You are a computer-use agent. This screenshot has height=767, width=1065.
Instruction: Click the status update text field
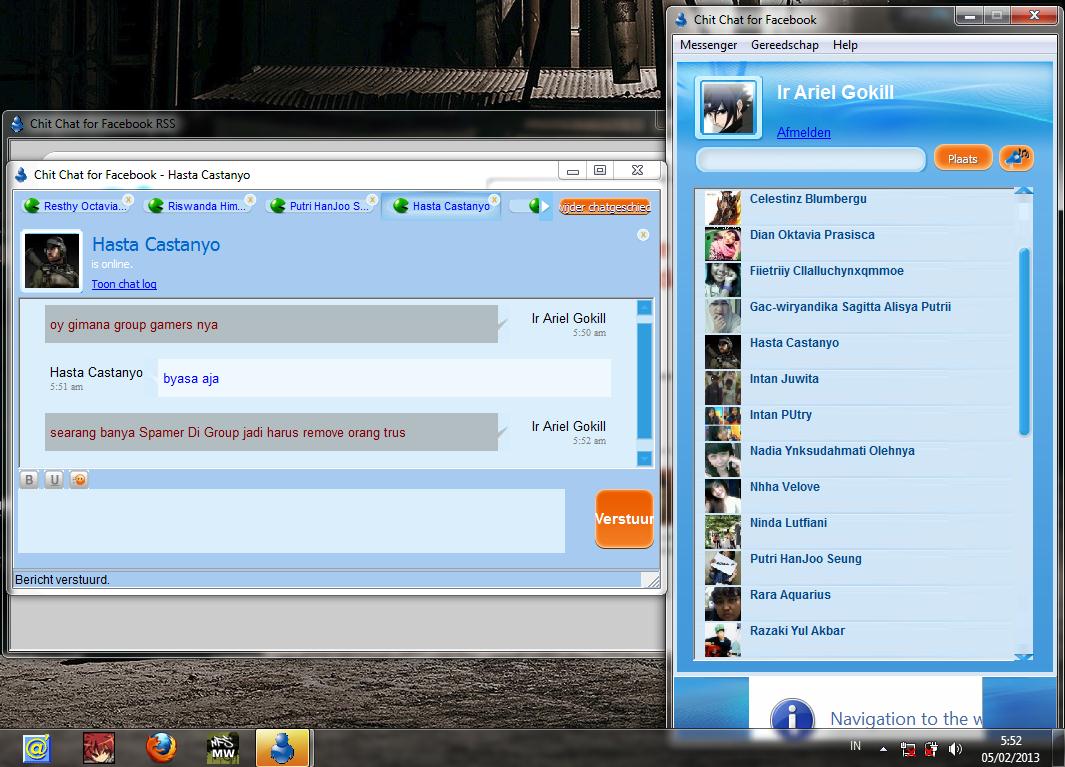click(x=811, y=160)
